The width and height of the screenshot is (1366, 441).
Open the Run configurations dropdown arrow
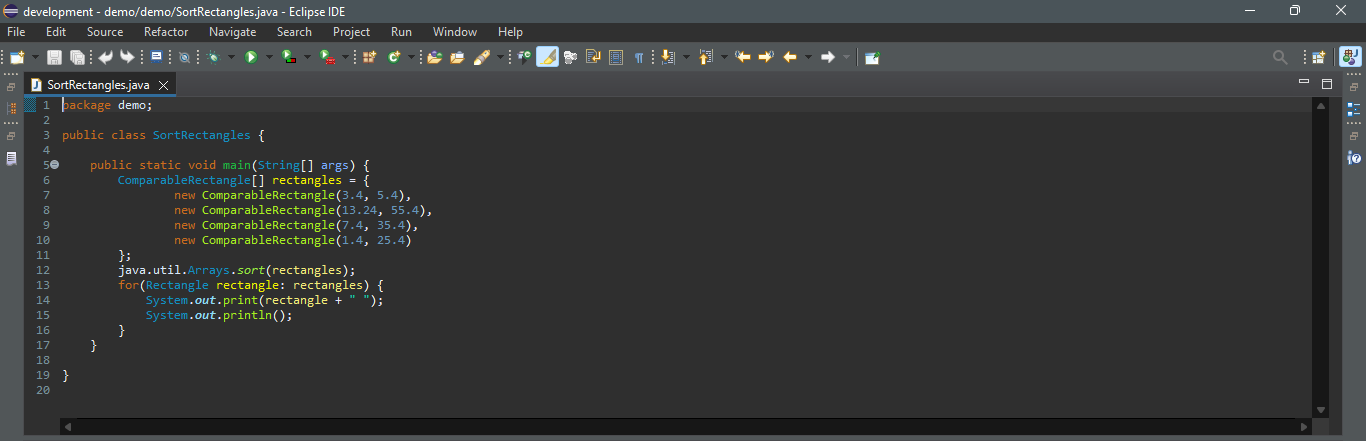point(269,57)
